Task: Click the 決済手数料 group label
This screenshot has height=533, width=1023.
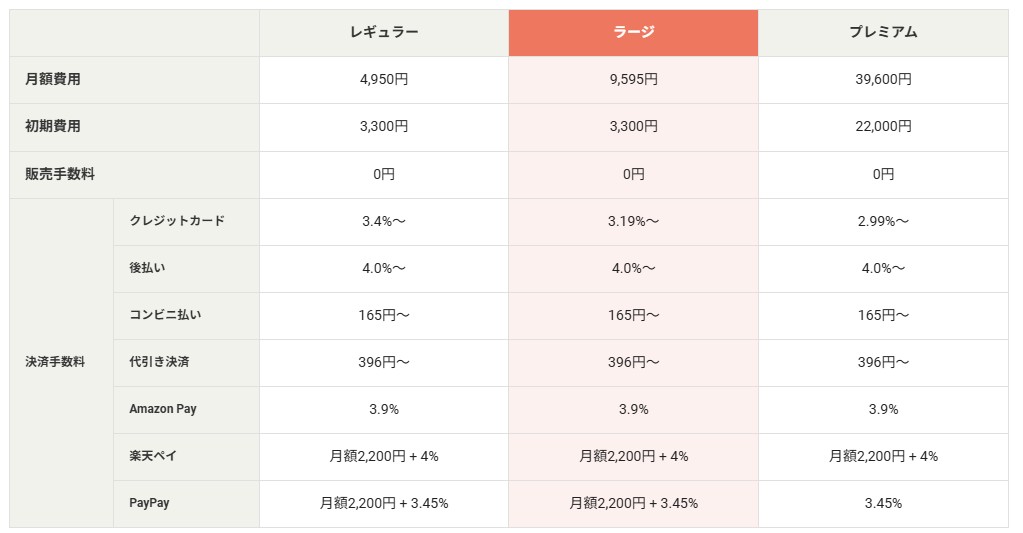Action: [x=55, y=362]
